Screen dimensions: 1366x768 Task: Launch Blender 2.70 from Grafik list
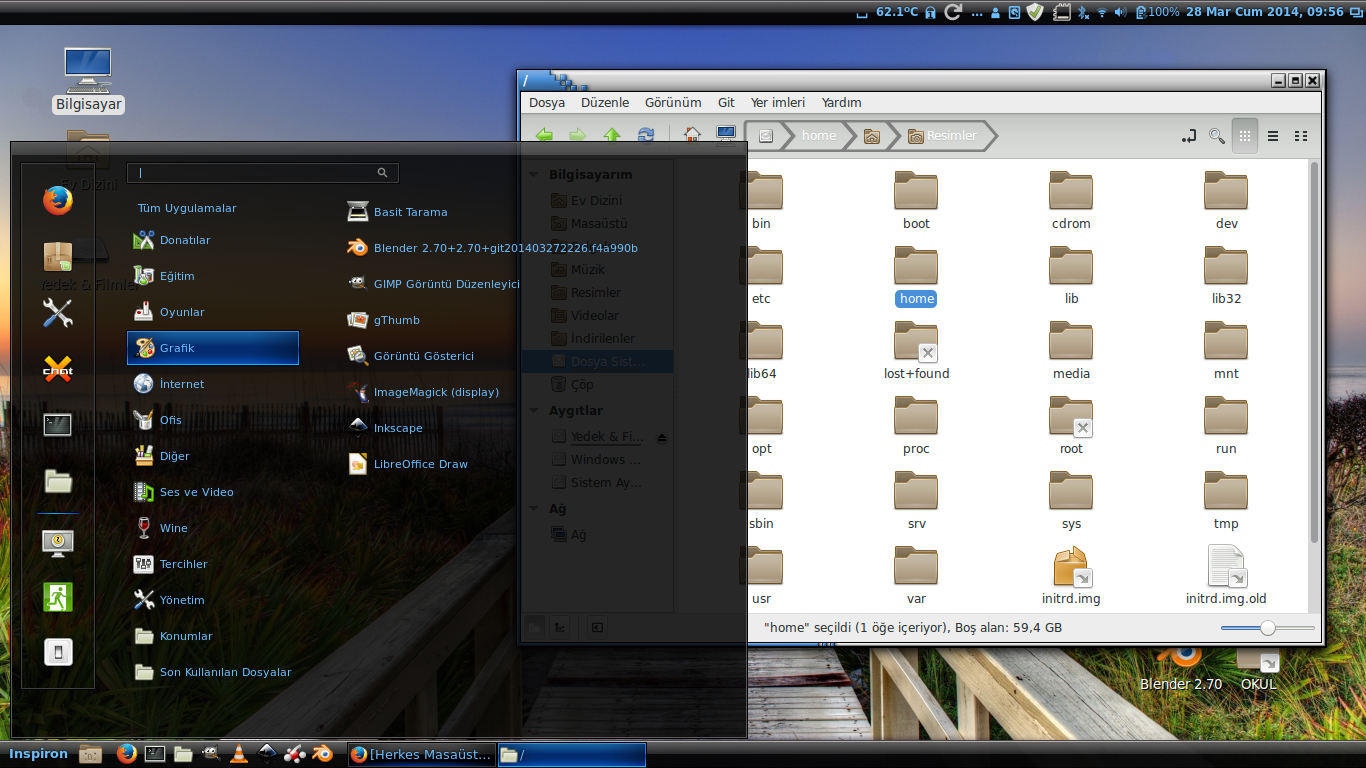point(493,248)
